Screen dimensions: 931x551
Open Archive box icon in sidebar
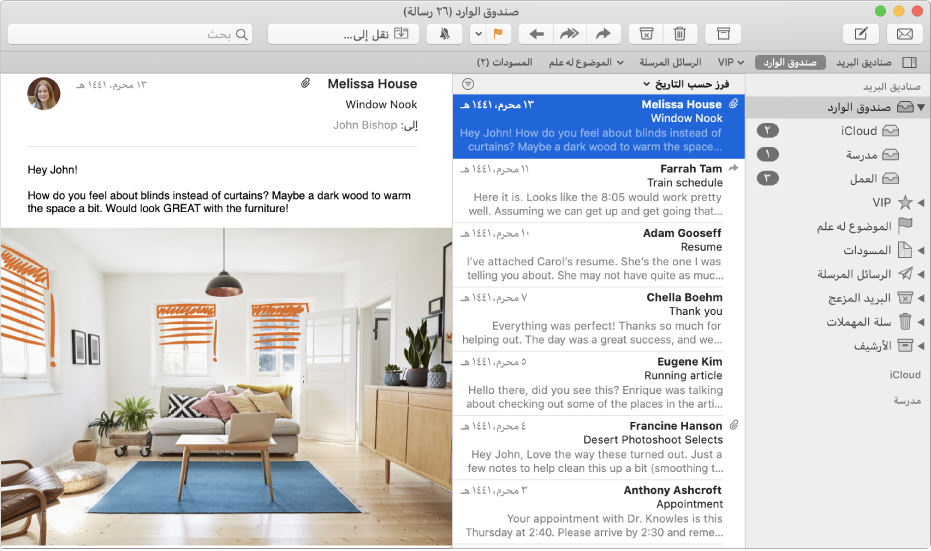(x=905, y=345)
